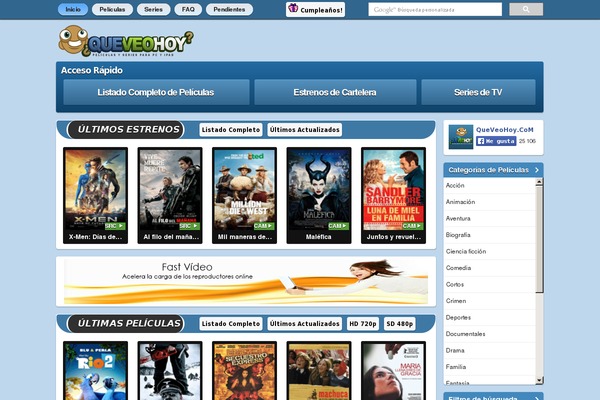The height and width of the screenshot is (400, 600).
Task: Click QueVeoHoy.CoM Facebook link
Action: 504,129
